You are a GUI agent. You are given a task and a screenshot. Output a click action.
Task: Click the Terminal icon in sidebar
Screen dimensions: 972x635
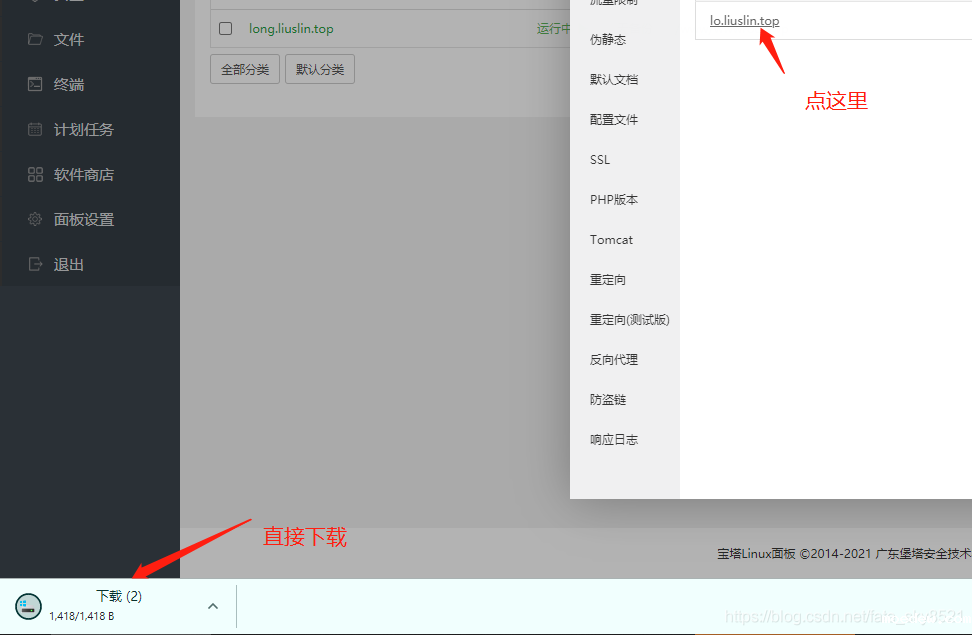(35, 85)
